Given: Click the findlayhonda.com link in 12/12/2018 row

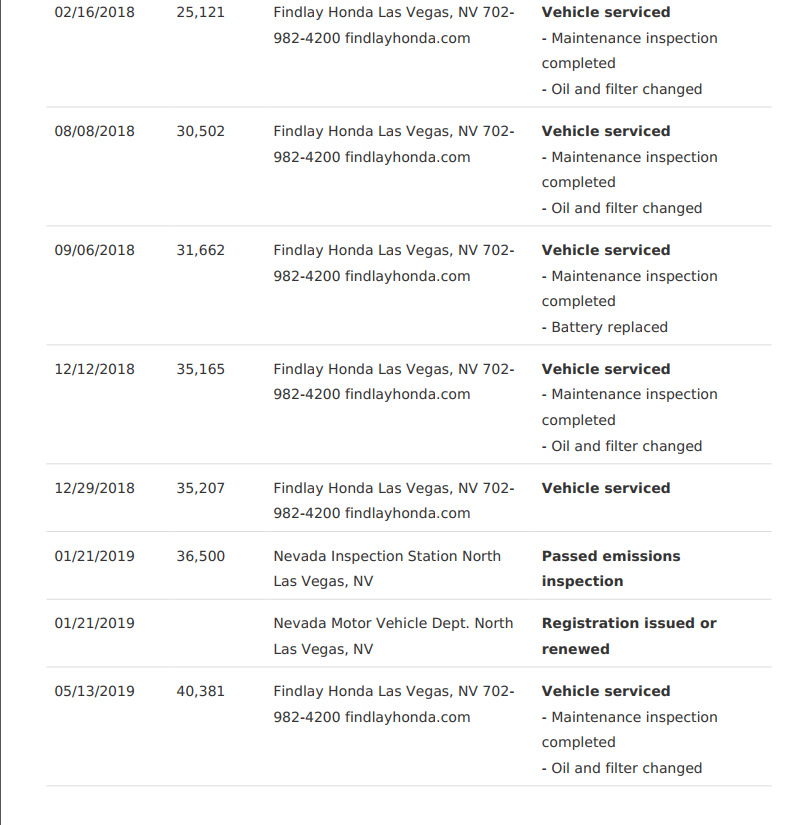Looking at the screenshot, I should (407, 394).
